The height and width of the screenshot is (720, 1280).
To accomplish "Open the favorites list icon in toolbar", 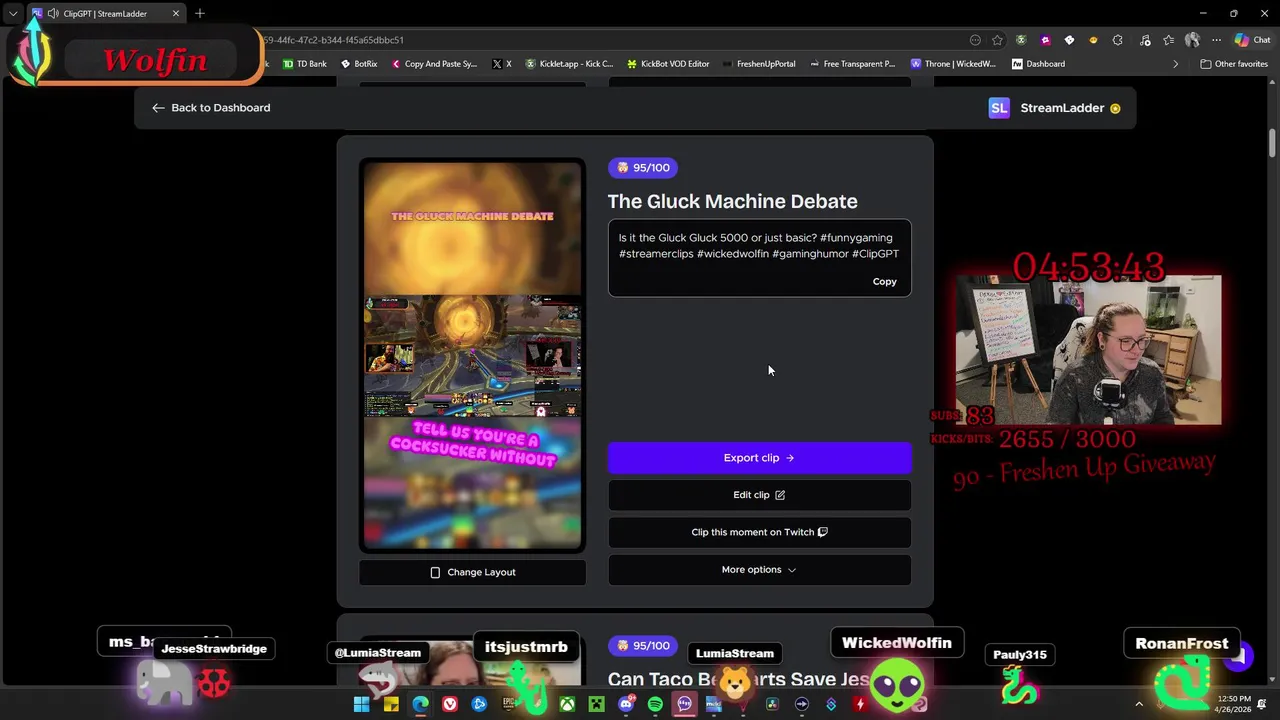I will coord(1168,40).
